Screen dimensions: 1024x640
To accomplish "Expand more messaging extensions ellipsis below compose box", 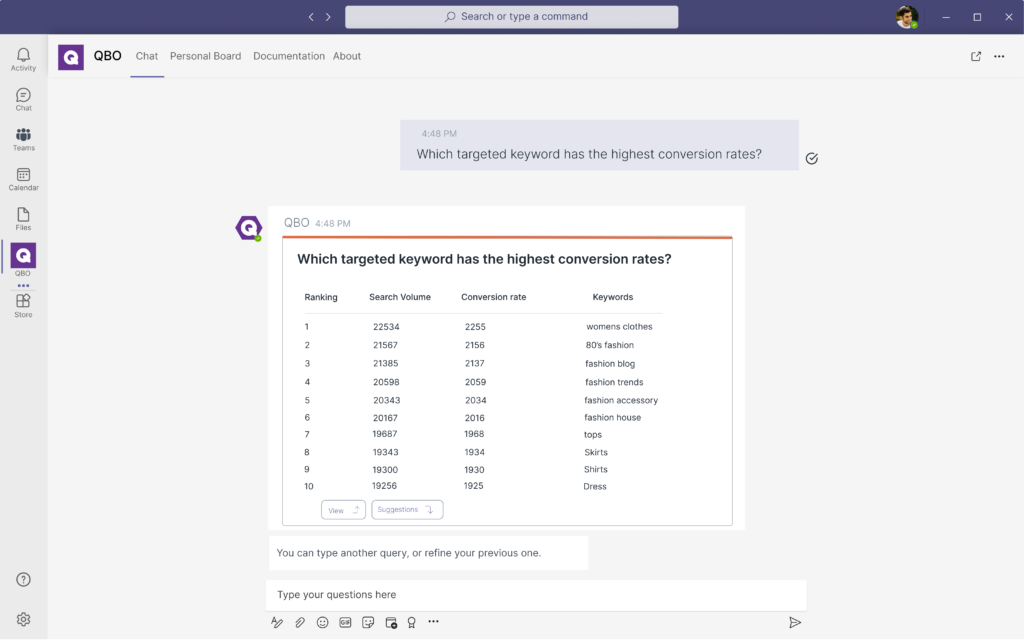I will tap(433, 622).
